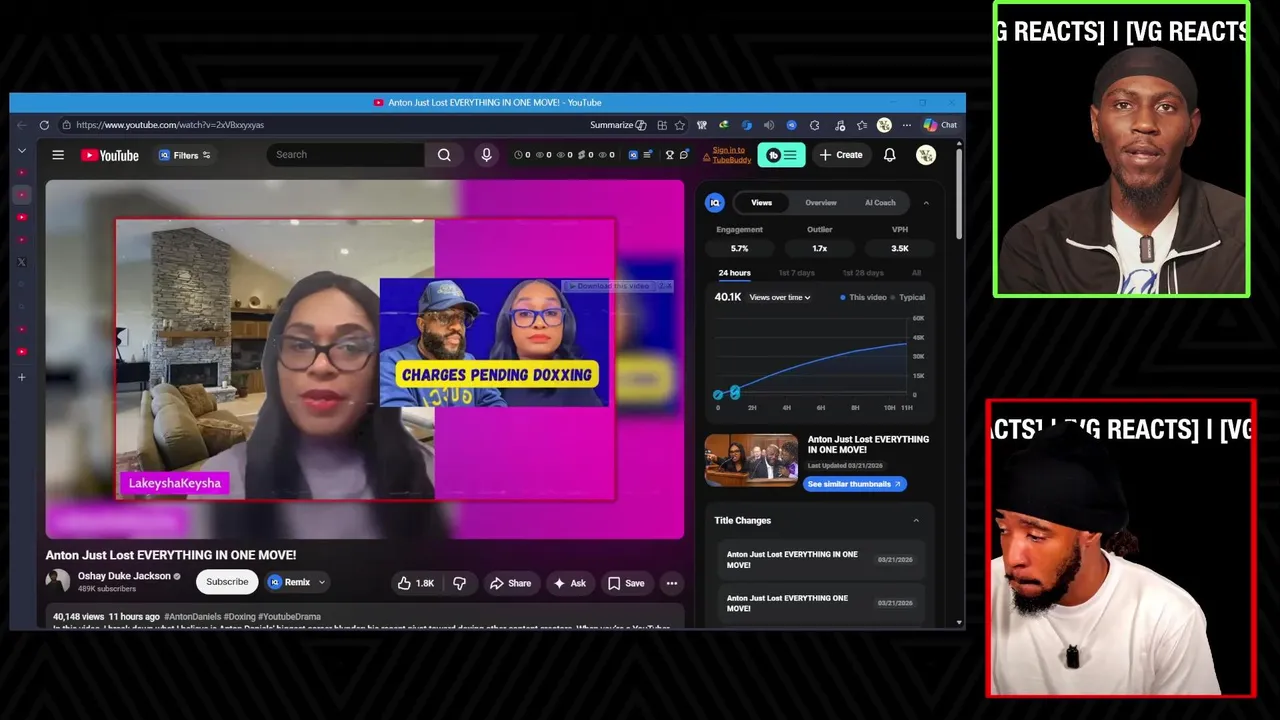1280x720 pixels.
Task: Open Oshay Duke Jackson channel name
Action: click(124, 576)
